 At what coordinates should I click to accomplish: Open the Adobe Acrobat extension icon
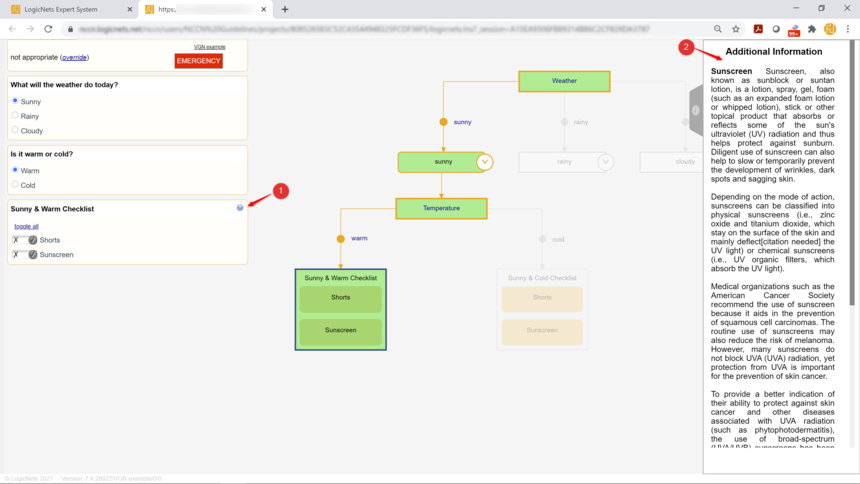pos(758,29)
